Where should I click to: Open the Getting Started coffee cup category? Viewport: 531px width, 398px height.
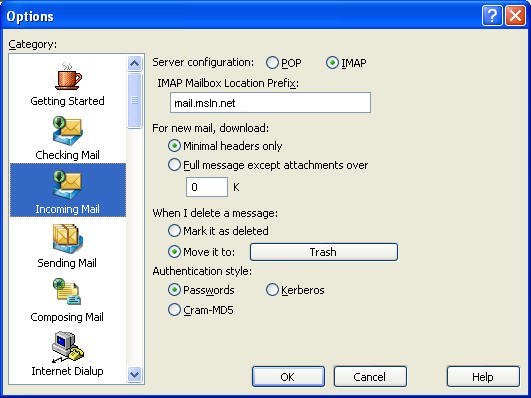[68, 77]
